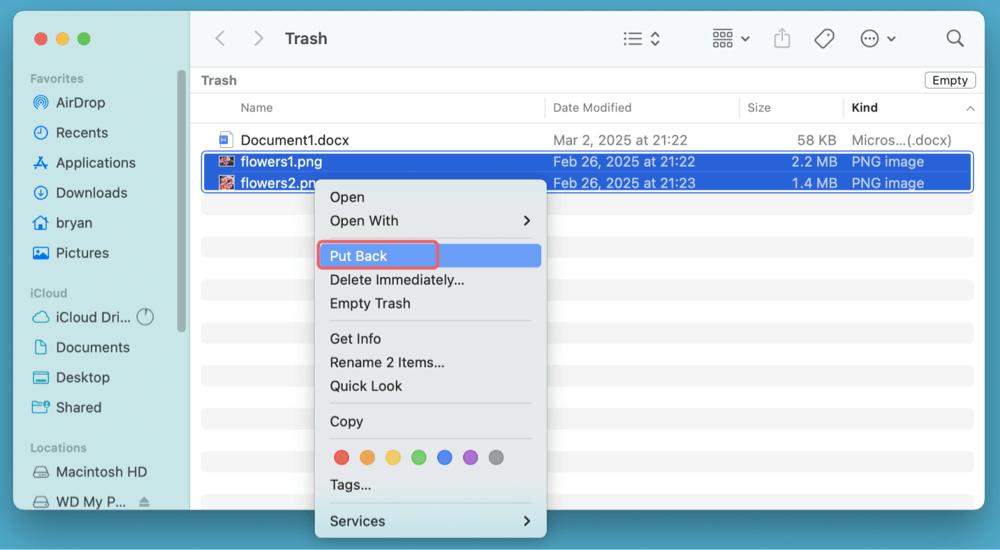Choose Put Back from the context menu
This screenshot has width=1000, height=550.
(430, 256)
